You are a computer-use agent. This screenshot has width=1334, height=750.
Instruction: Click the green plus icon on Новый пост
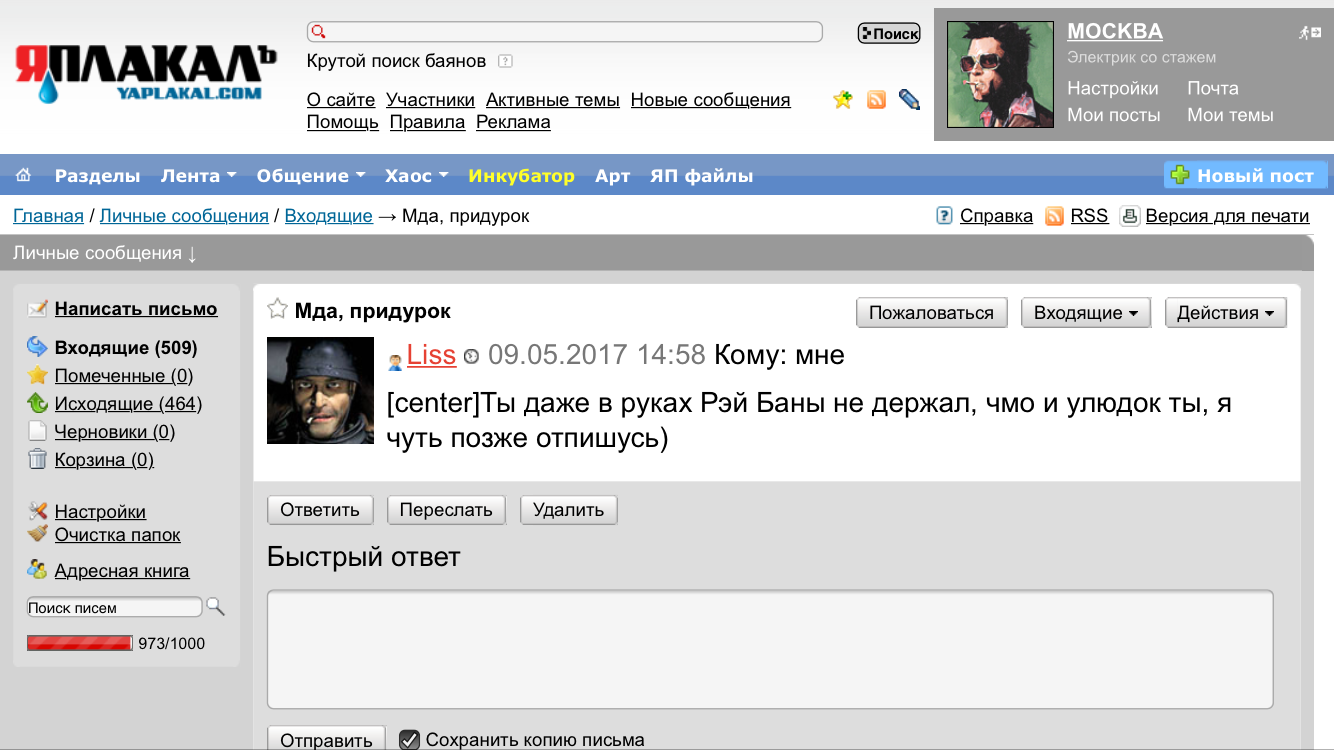1180,175
